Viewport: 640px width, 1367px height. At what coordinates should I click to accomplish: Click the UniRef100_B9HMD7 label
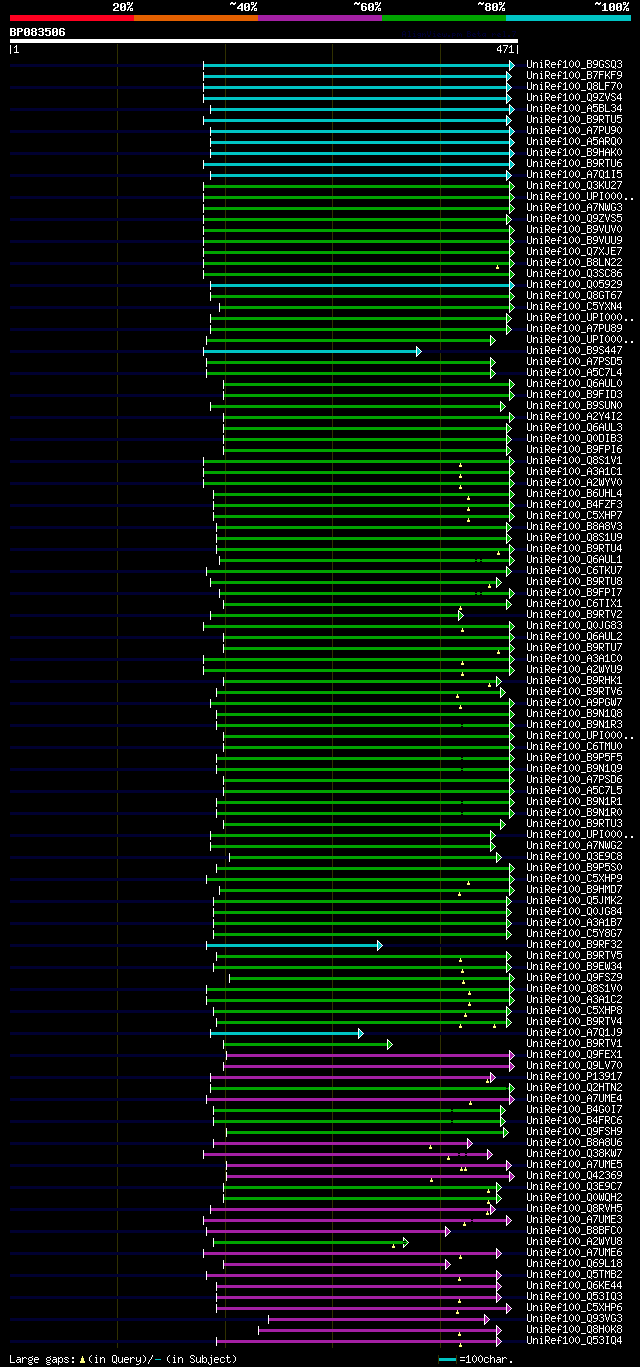point(574,890)
